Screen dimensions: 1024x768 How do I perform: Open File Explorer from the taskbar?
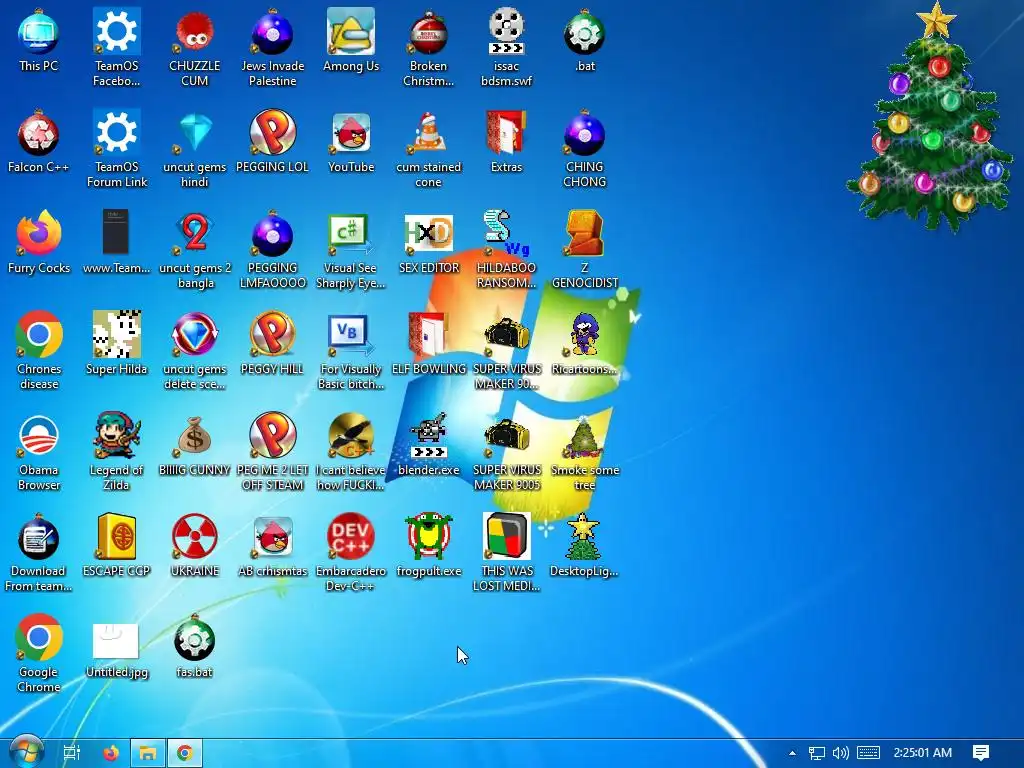(x=148, y=753)
